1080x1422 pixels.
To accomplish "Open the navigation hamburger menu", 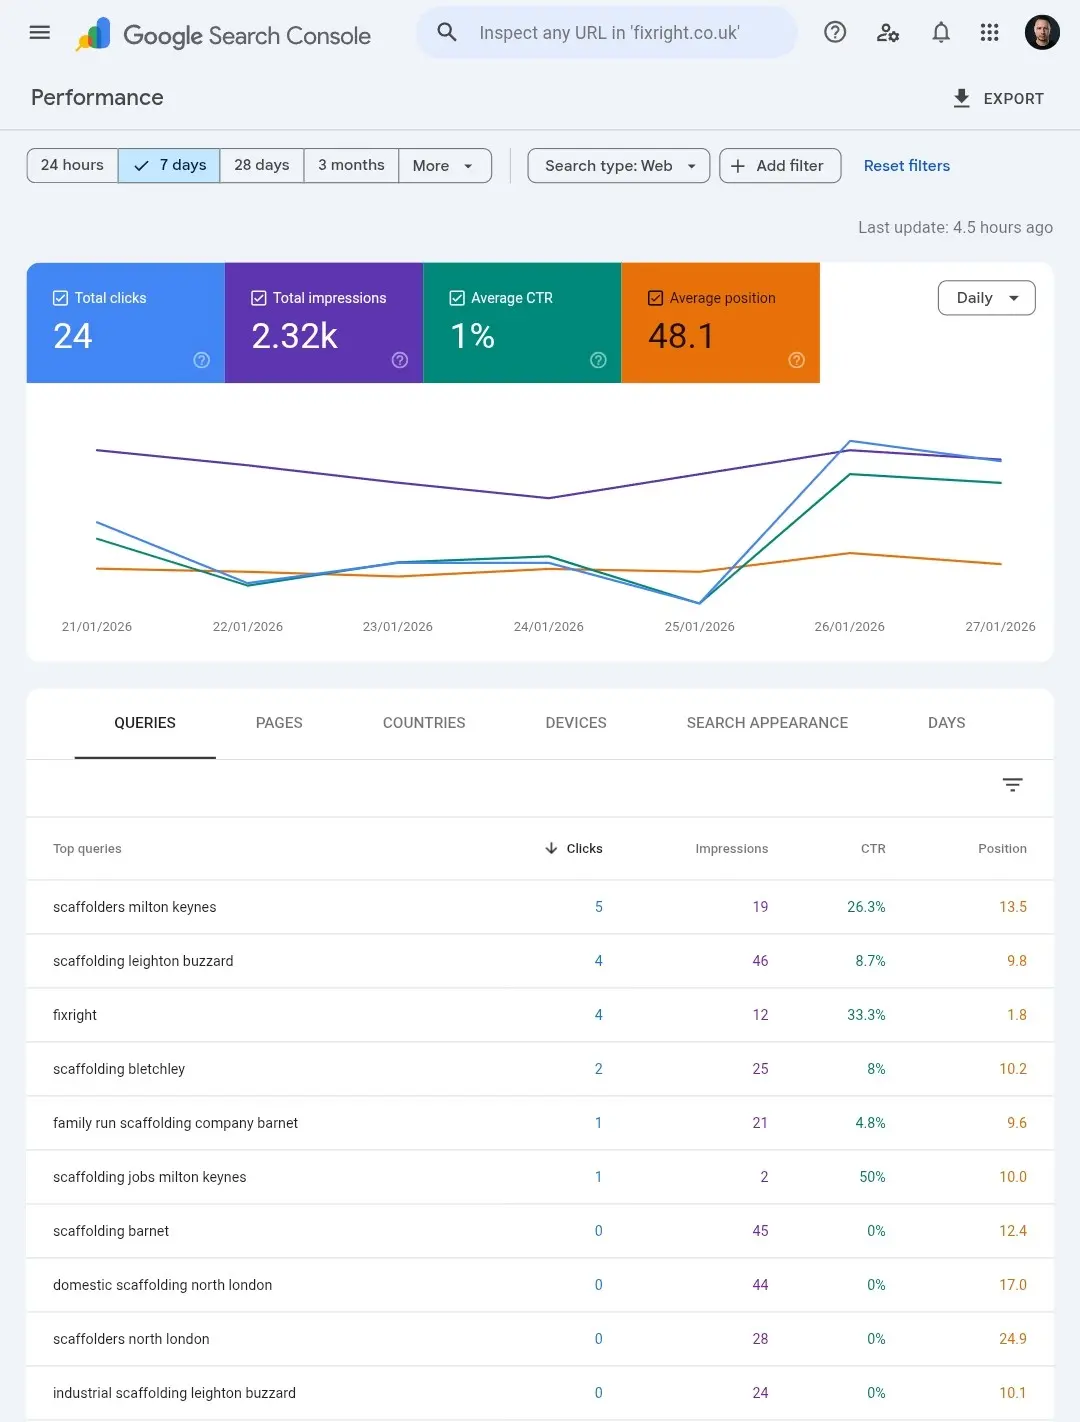I will (x=39, y=32).
